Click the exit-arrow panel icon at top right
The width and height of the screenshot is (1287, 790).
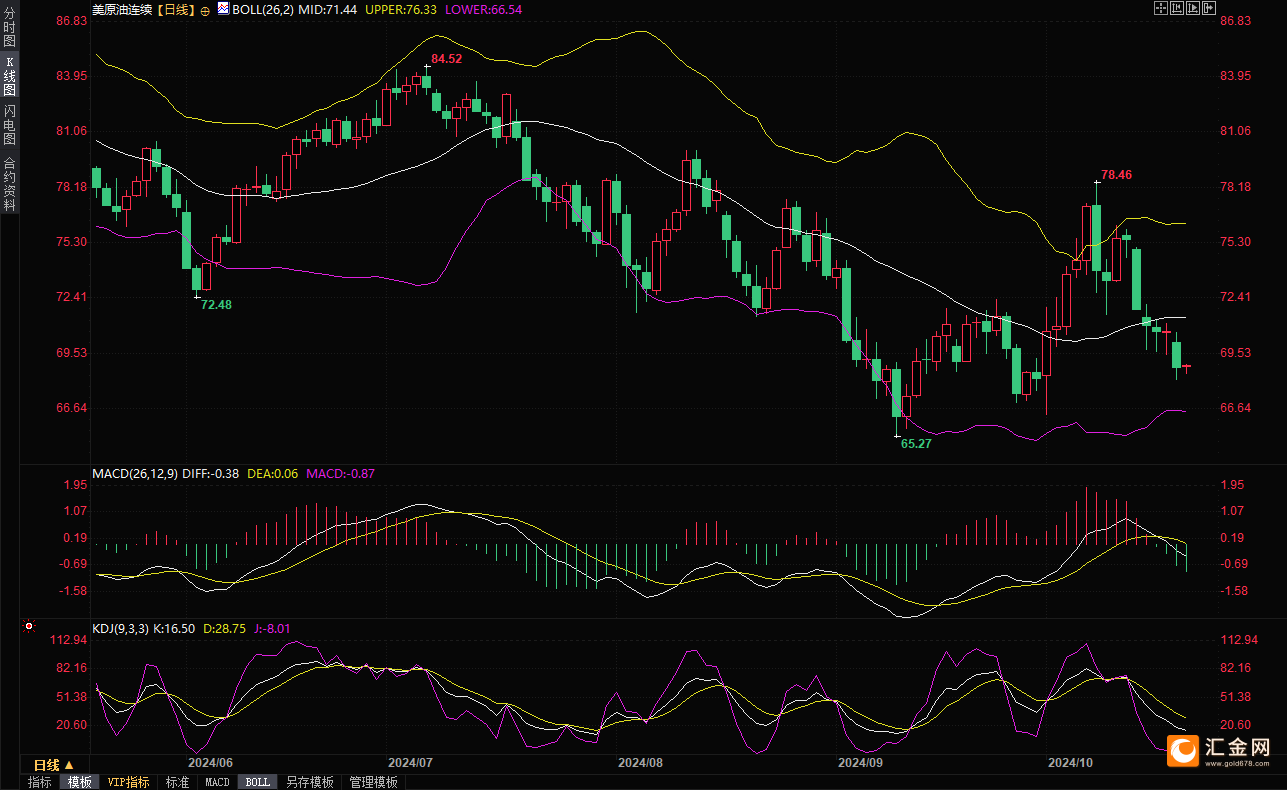point(1209,8)
